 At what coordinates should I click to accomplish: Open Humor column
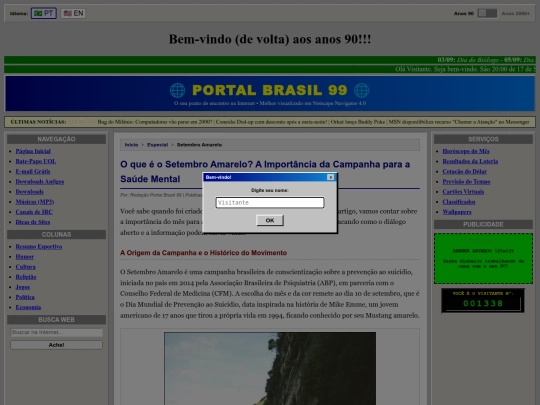pyautogui.click(x=24, y=257)
